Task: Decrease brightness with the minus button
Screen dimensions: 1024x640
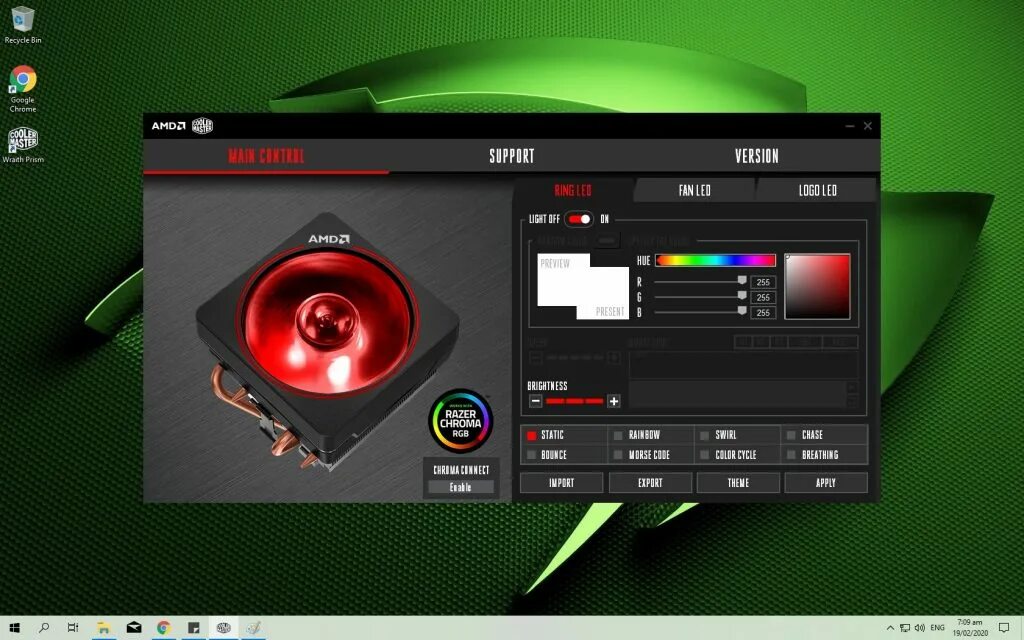Action: 536,401
